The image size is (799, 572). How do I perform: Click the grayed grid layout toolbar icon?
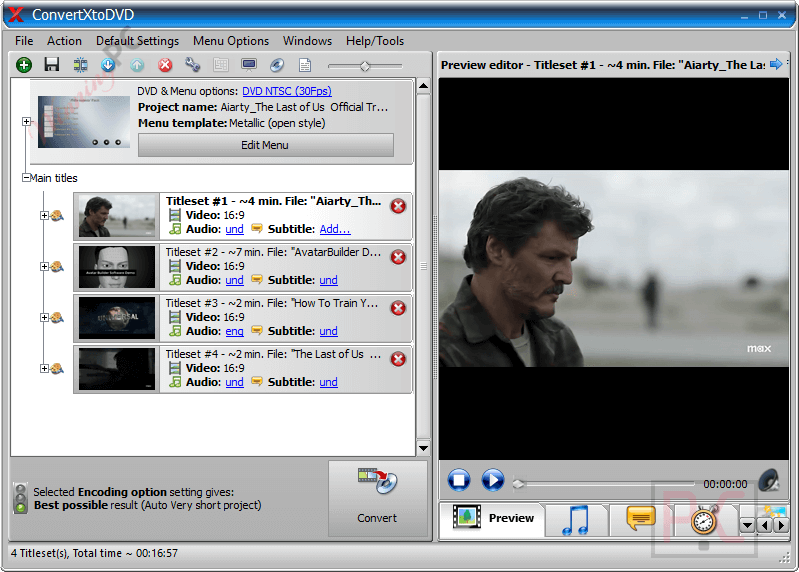pyautogui.click(x=221, y=65)
